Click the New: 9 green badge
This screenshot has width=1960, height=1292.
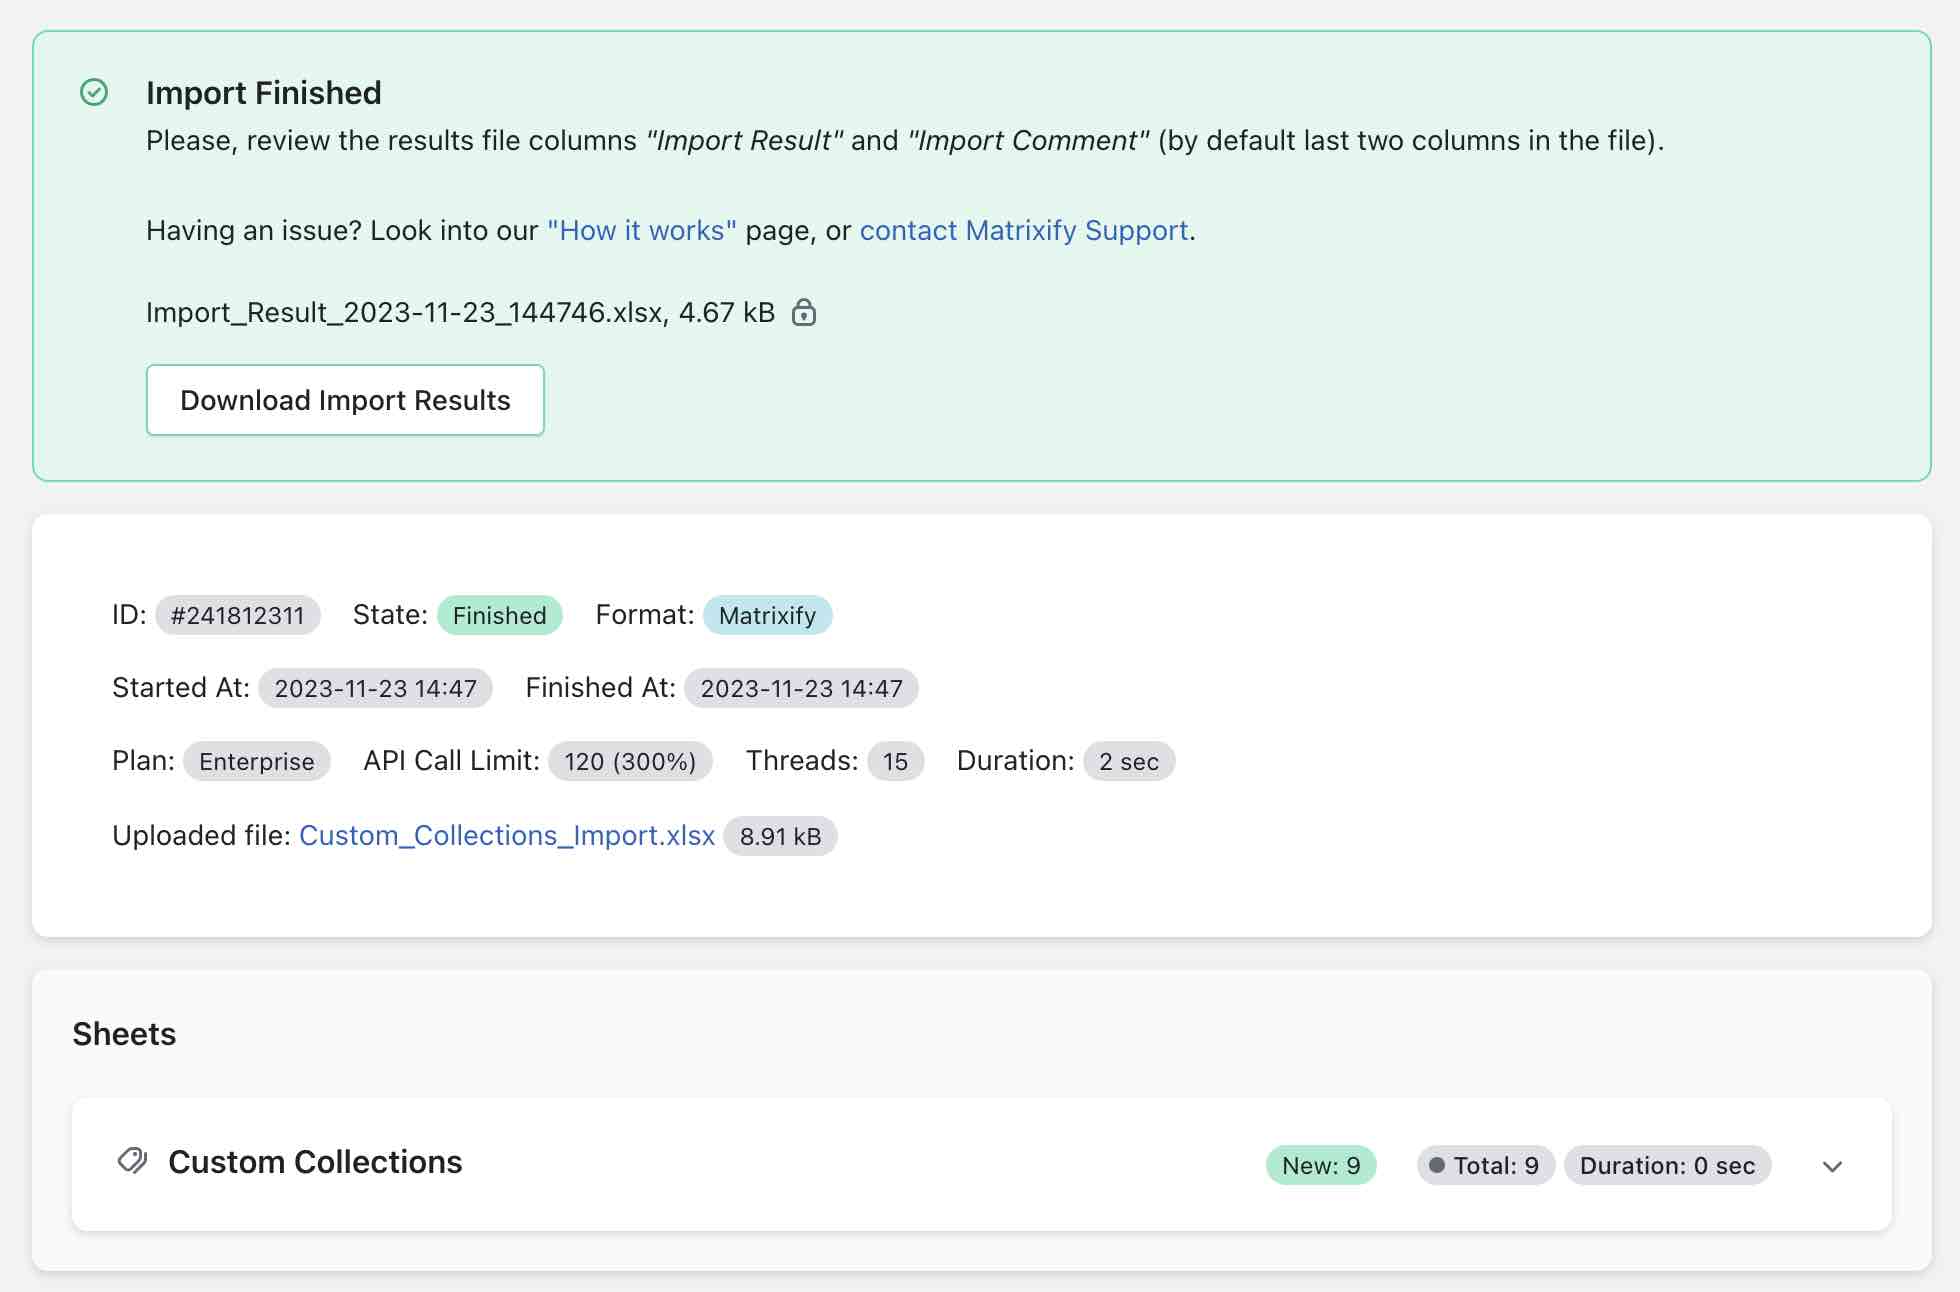[x=1320, y=1165]
